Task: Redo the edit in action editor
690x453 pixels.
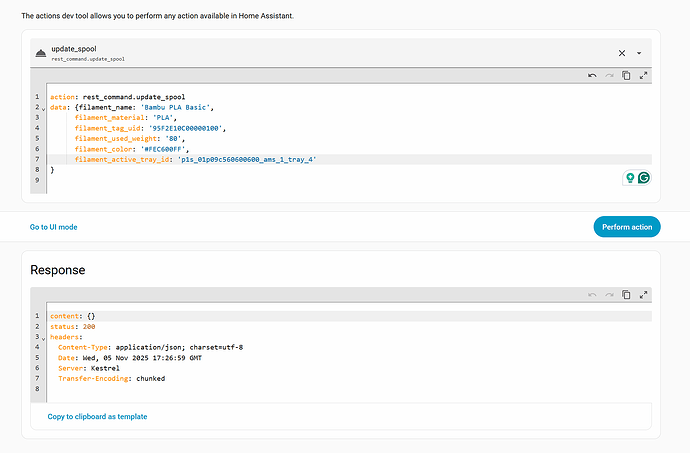Action: coord(608,75)
